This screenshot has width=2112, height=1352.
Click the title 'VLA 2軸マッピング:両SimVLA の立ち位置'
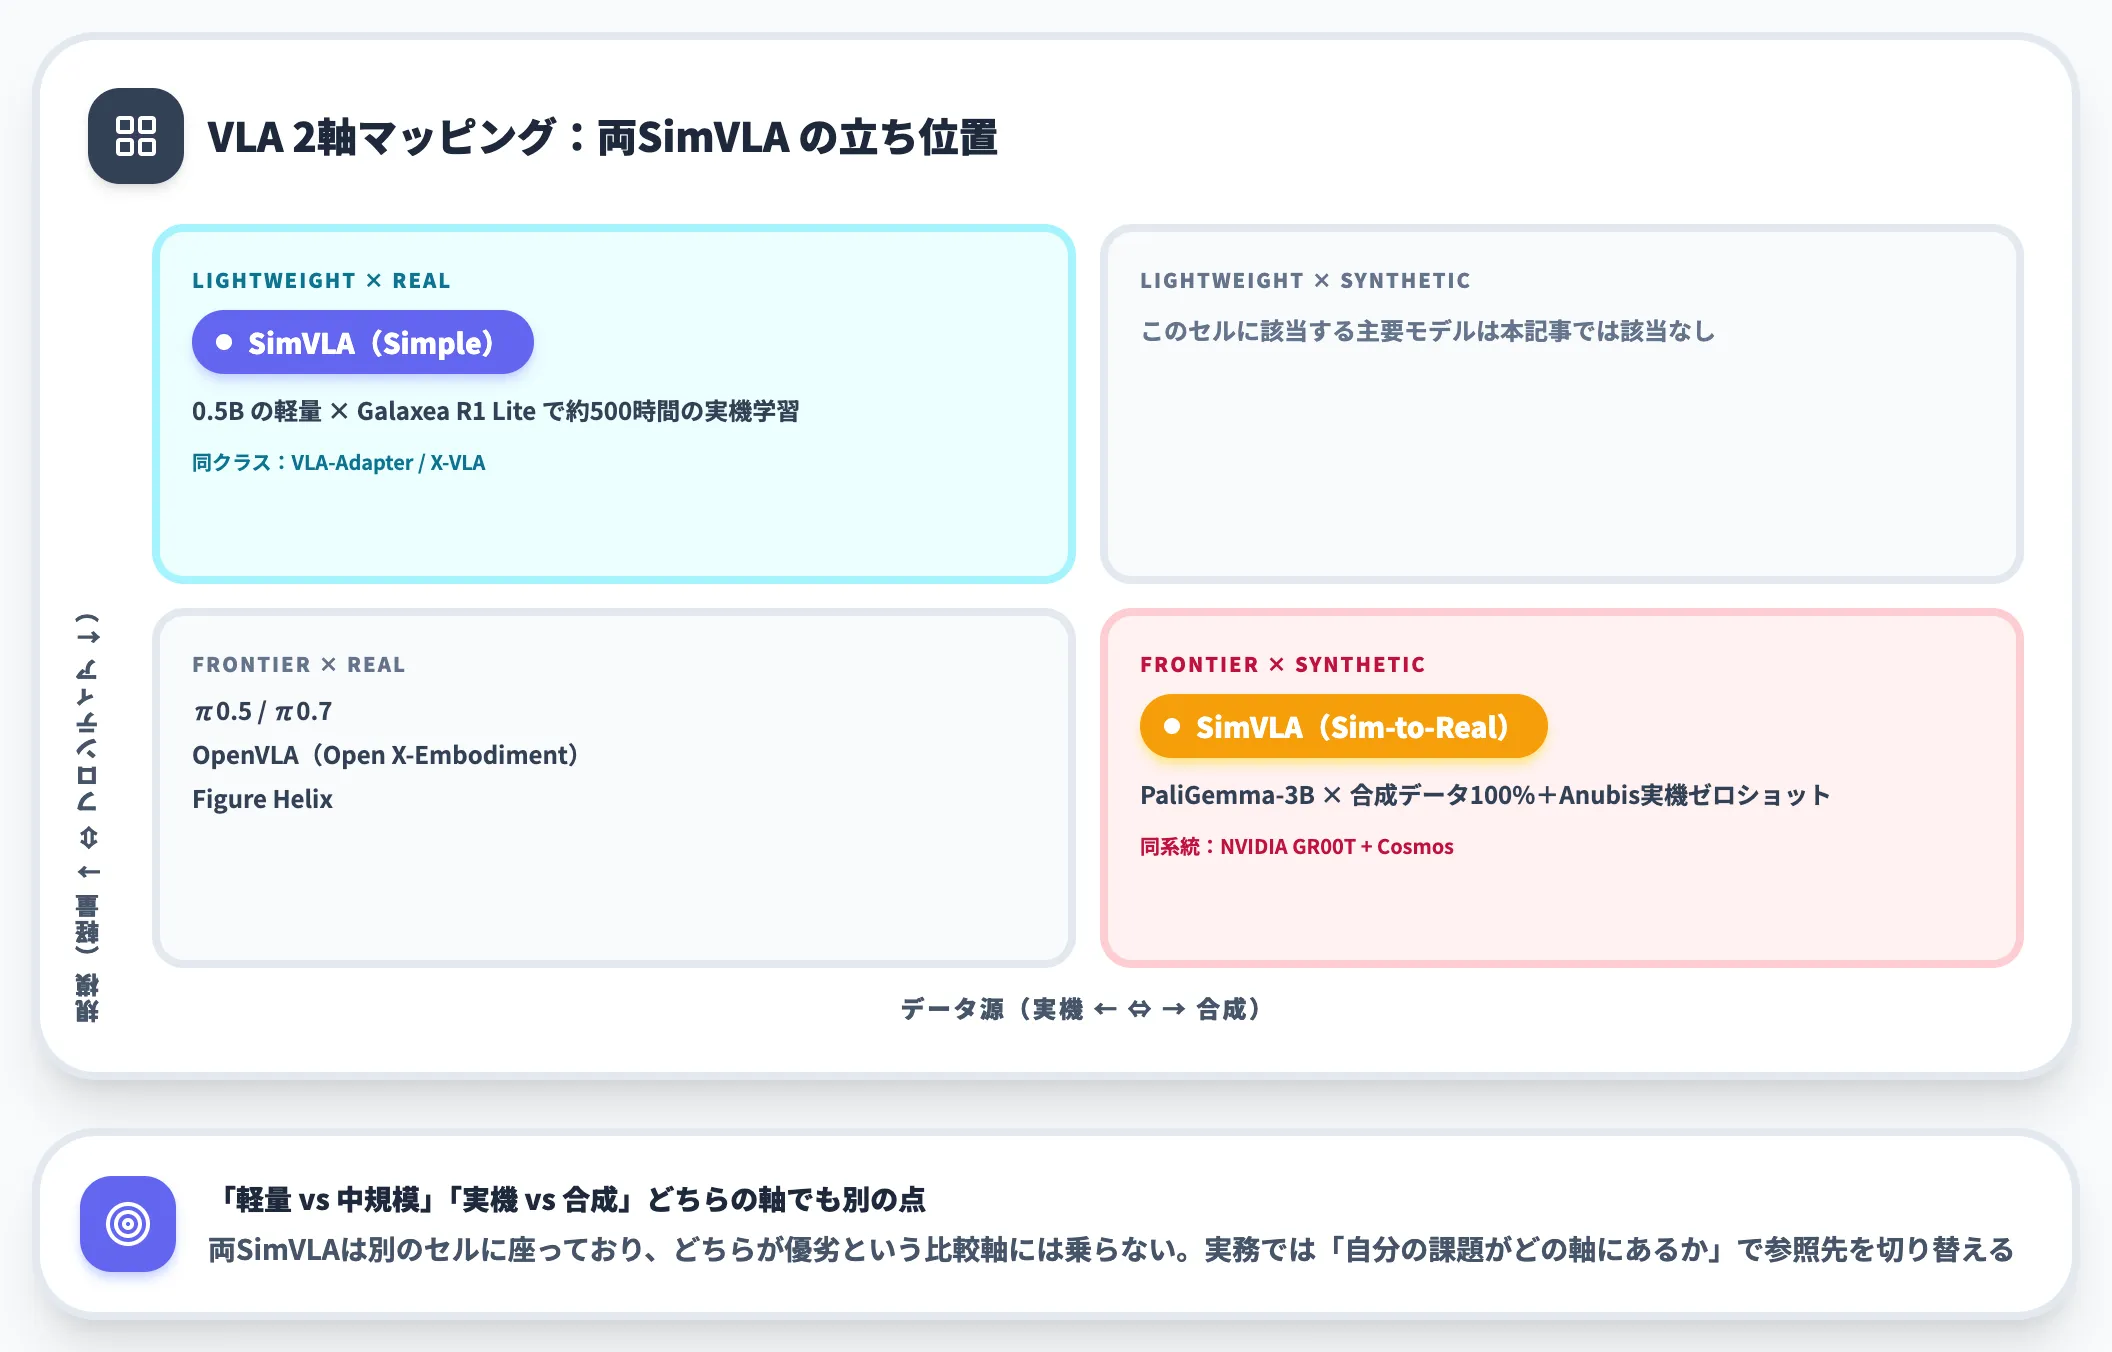coord(602,137)
